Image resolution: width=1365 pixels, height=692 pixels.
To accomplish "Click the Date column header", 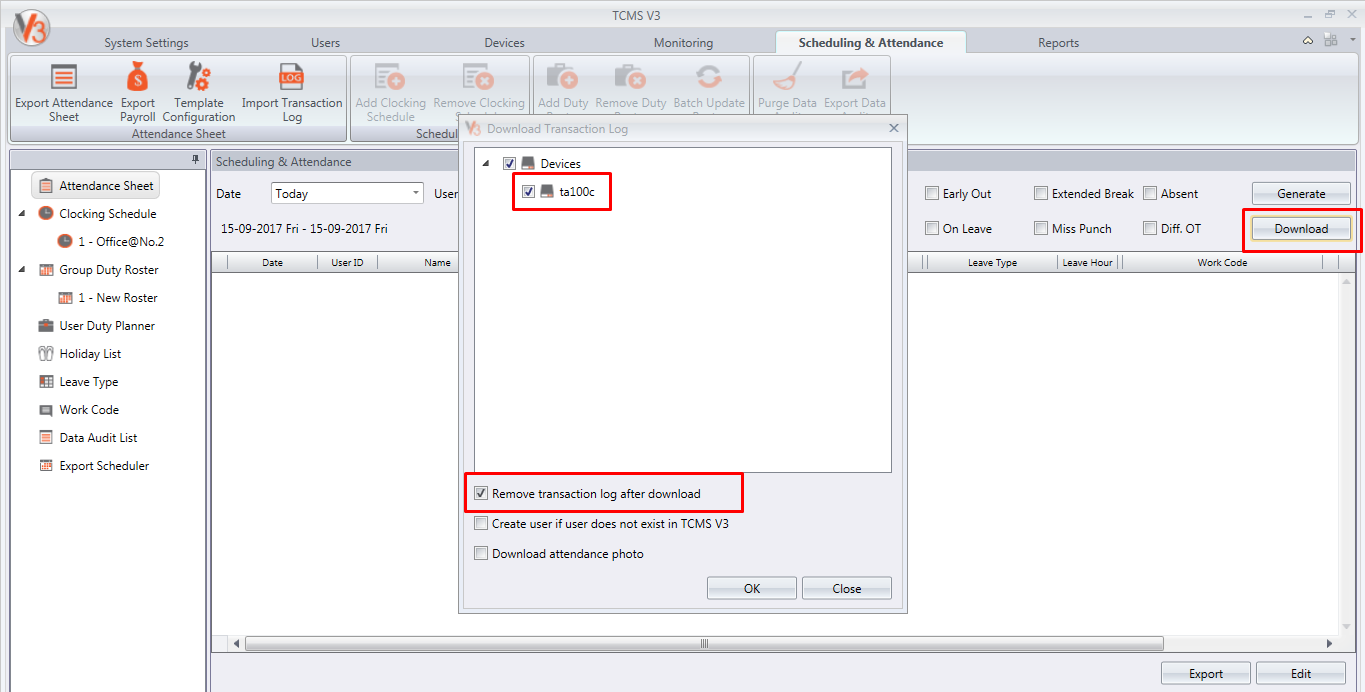I will 272,263.
